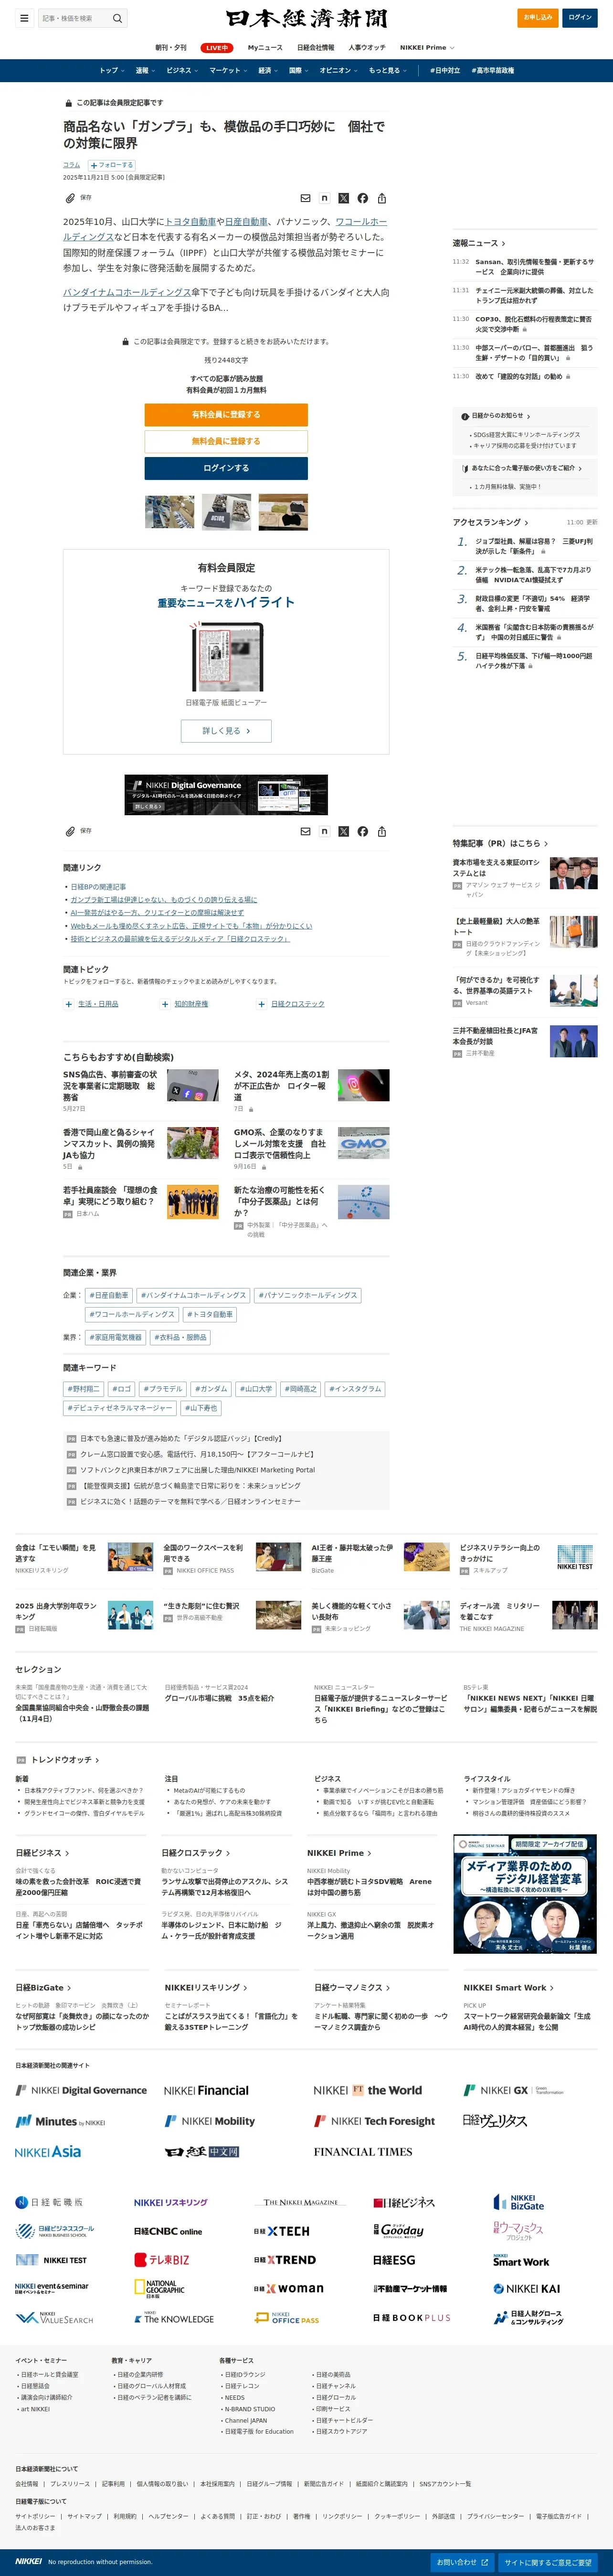The width and height of the screenshot is (613, 2576).
Task: Expand the 速報 navigation dropdown
Action: pyautogui.click(x=146, y=71)
